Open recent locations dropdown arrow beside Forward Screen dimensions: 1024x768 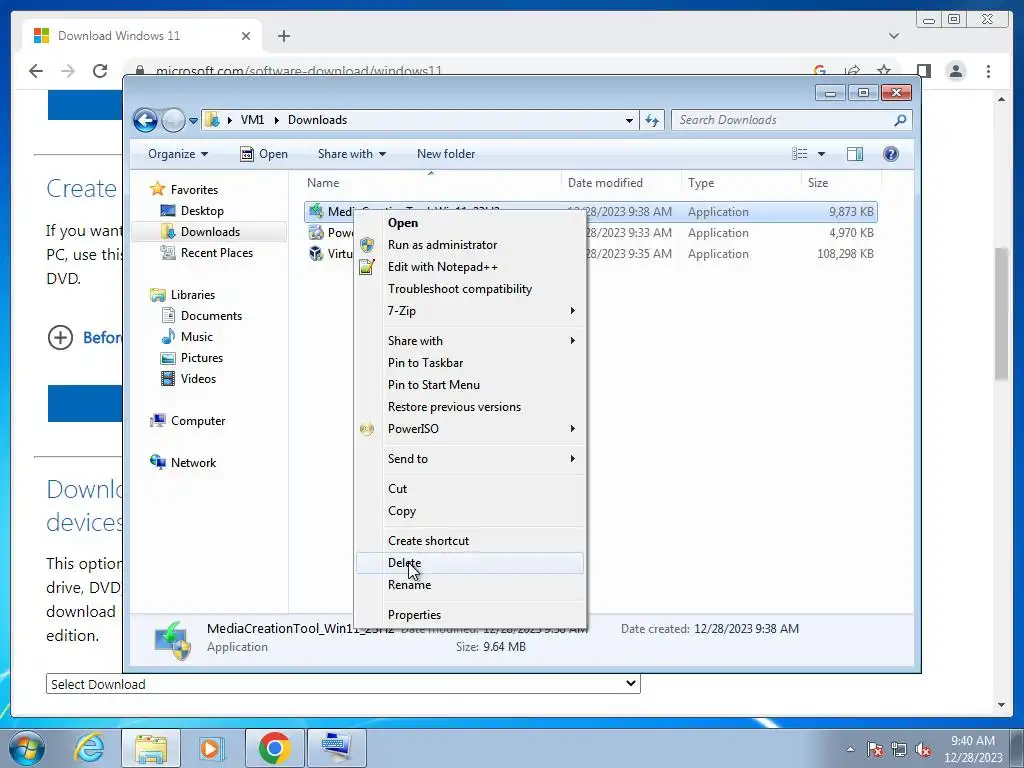tap(193, 121)
